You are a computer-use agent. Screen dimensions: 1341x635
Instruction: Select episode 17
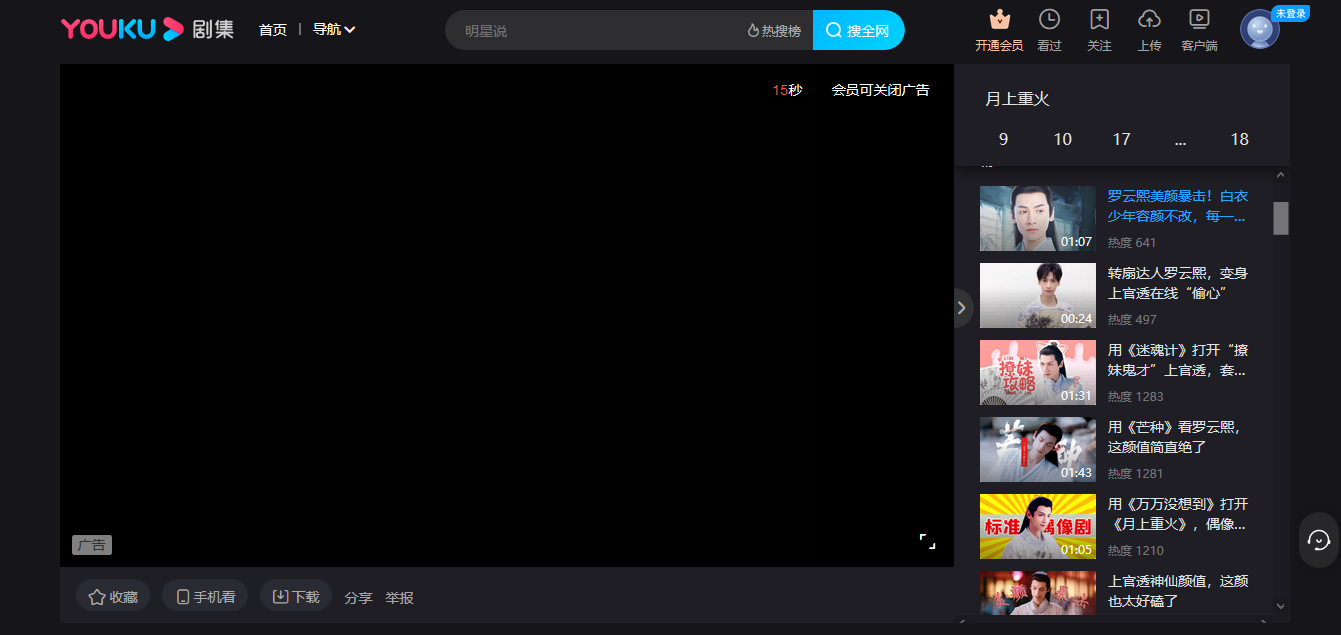coord(1121,140)
